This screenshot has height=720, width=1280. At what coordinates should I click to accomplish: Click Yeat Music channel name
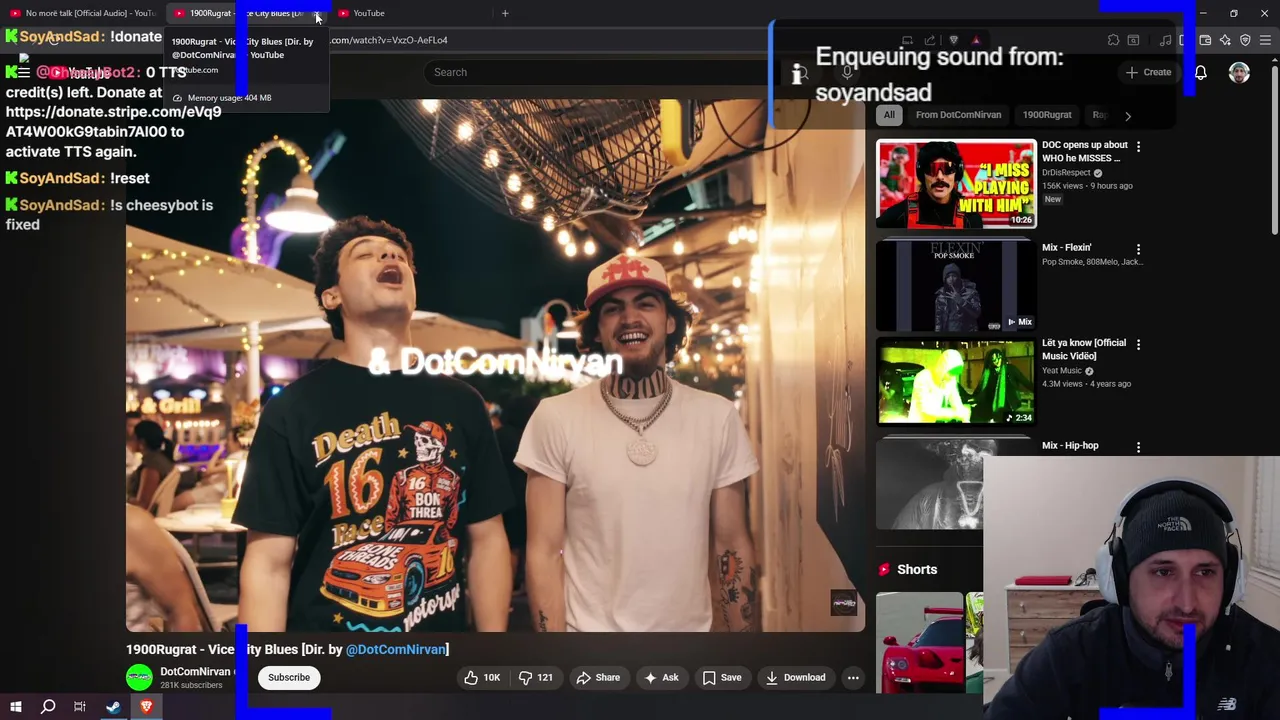(1062, 371)
